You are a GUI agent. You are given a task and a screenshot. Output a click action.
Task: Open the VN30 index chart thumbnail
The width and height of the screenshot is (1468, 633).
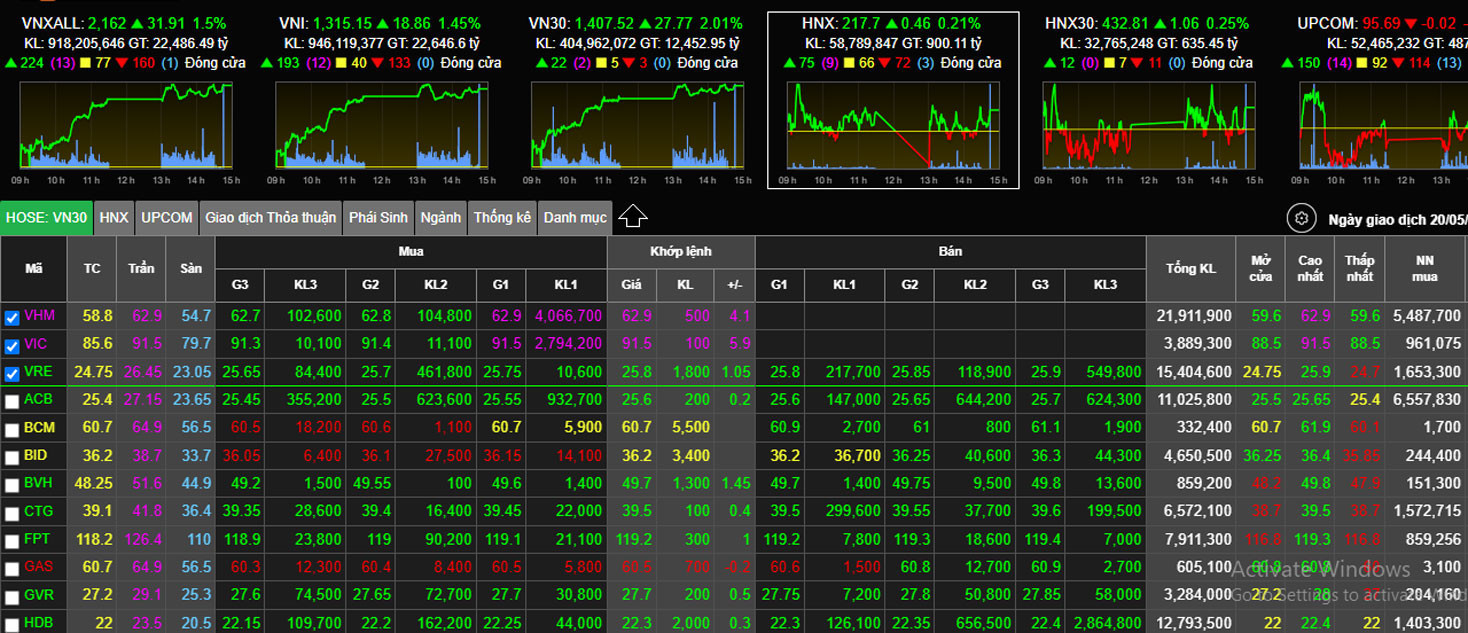tap(638, 125)
